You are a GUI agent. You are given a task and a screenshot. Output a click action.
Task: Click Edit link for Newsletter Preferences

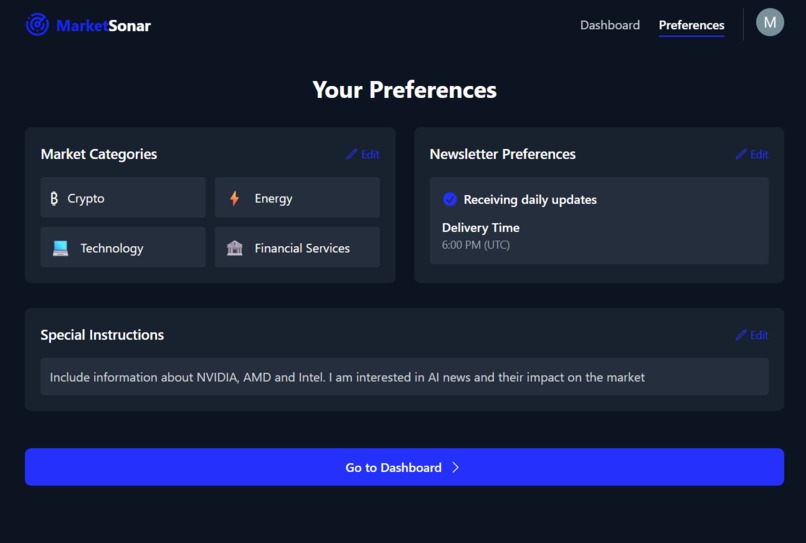(x=759, y=154)
